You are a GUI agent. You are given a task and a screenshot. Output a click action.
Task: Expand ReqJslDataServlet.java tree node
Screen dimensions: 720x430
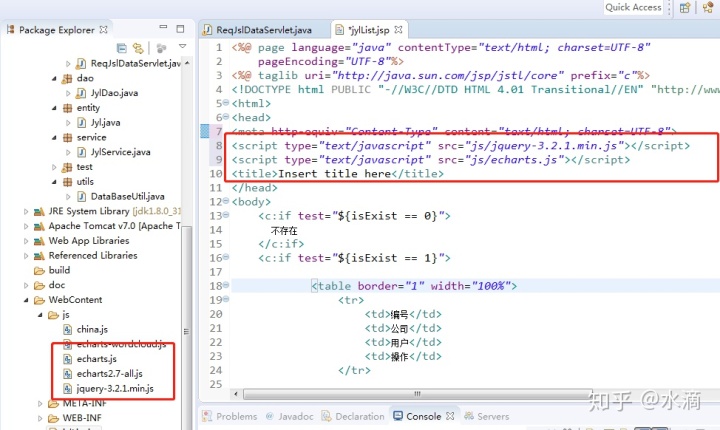pyautogui.click(x=68, y=63)
